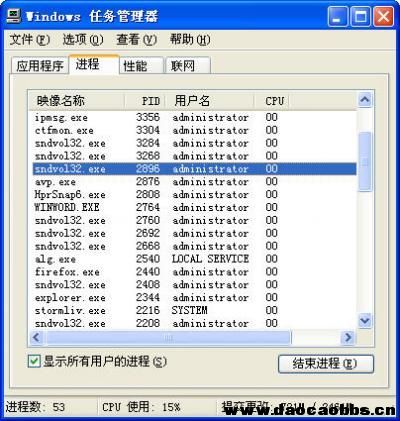
Task: Select the firefox.exe process row
Action: click(195, 272)
